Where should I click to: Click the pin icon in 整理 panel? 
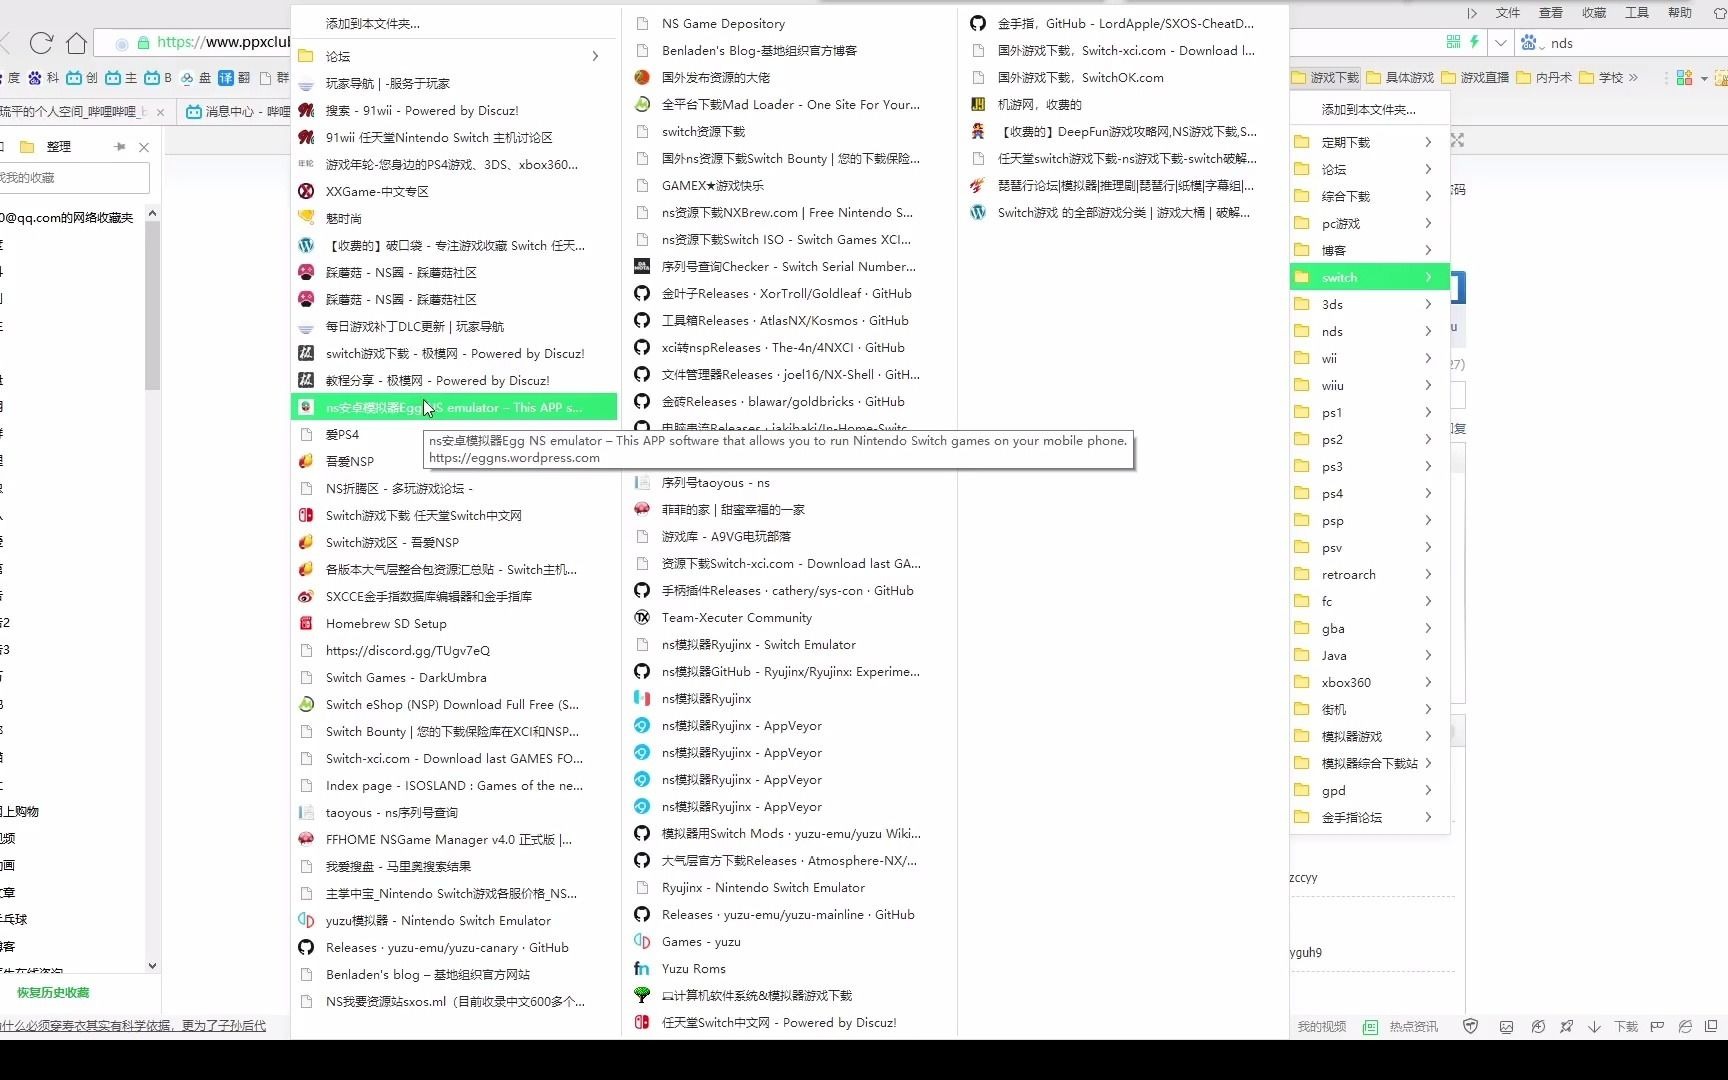tap(120, 146)
